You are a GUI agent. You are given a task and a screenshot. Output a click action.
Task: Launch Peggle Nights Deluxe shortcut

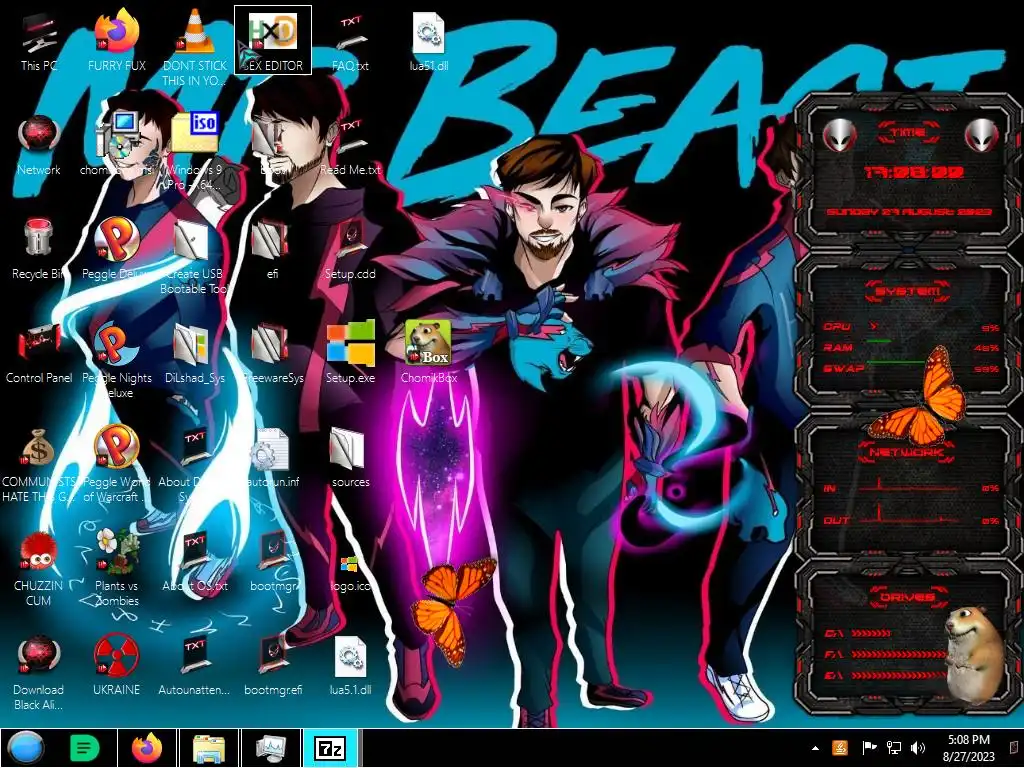[x=116, y=360]
